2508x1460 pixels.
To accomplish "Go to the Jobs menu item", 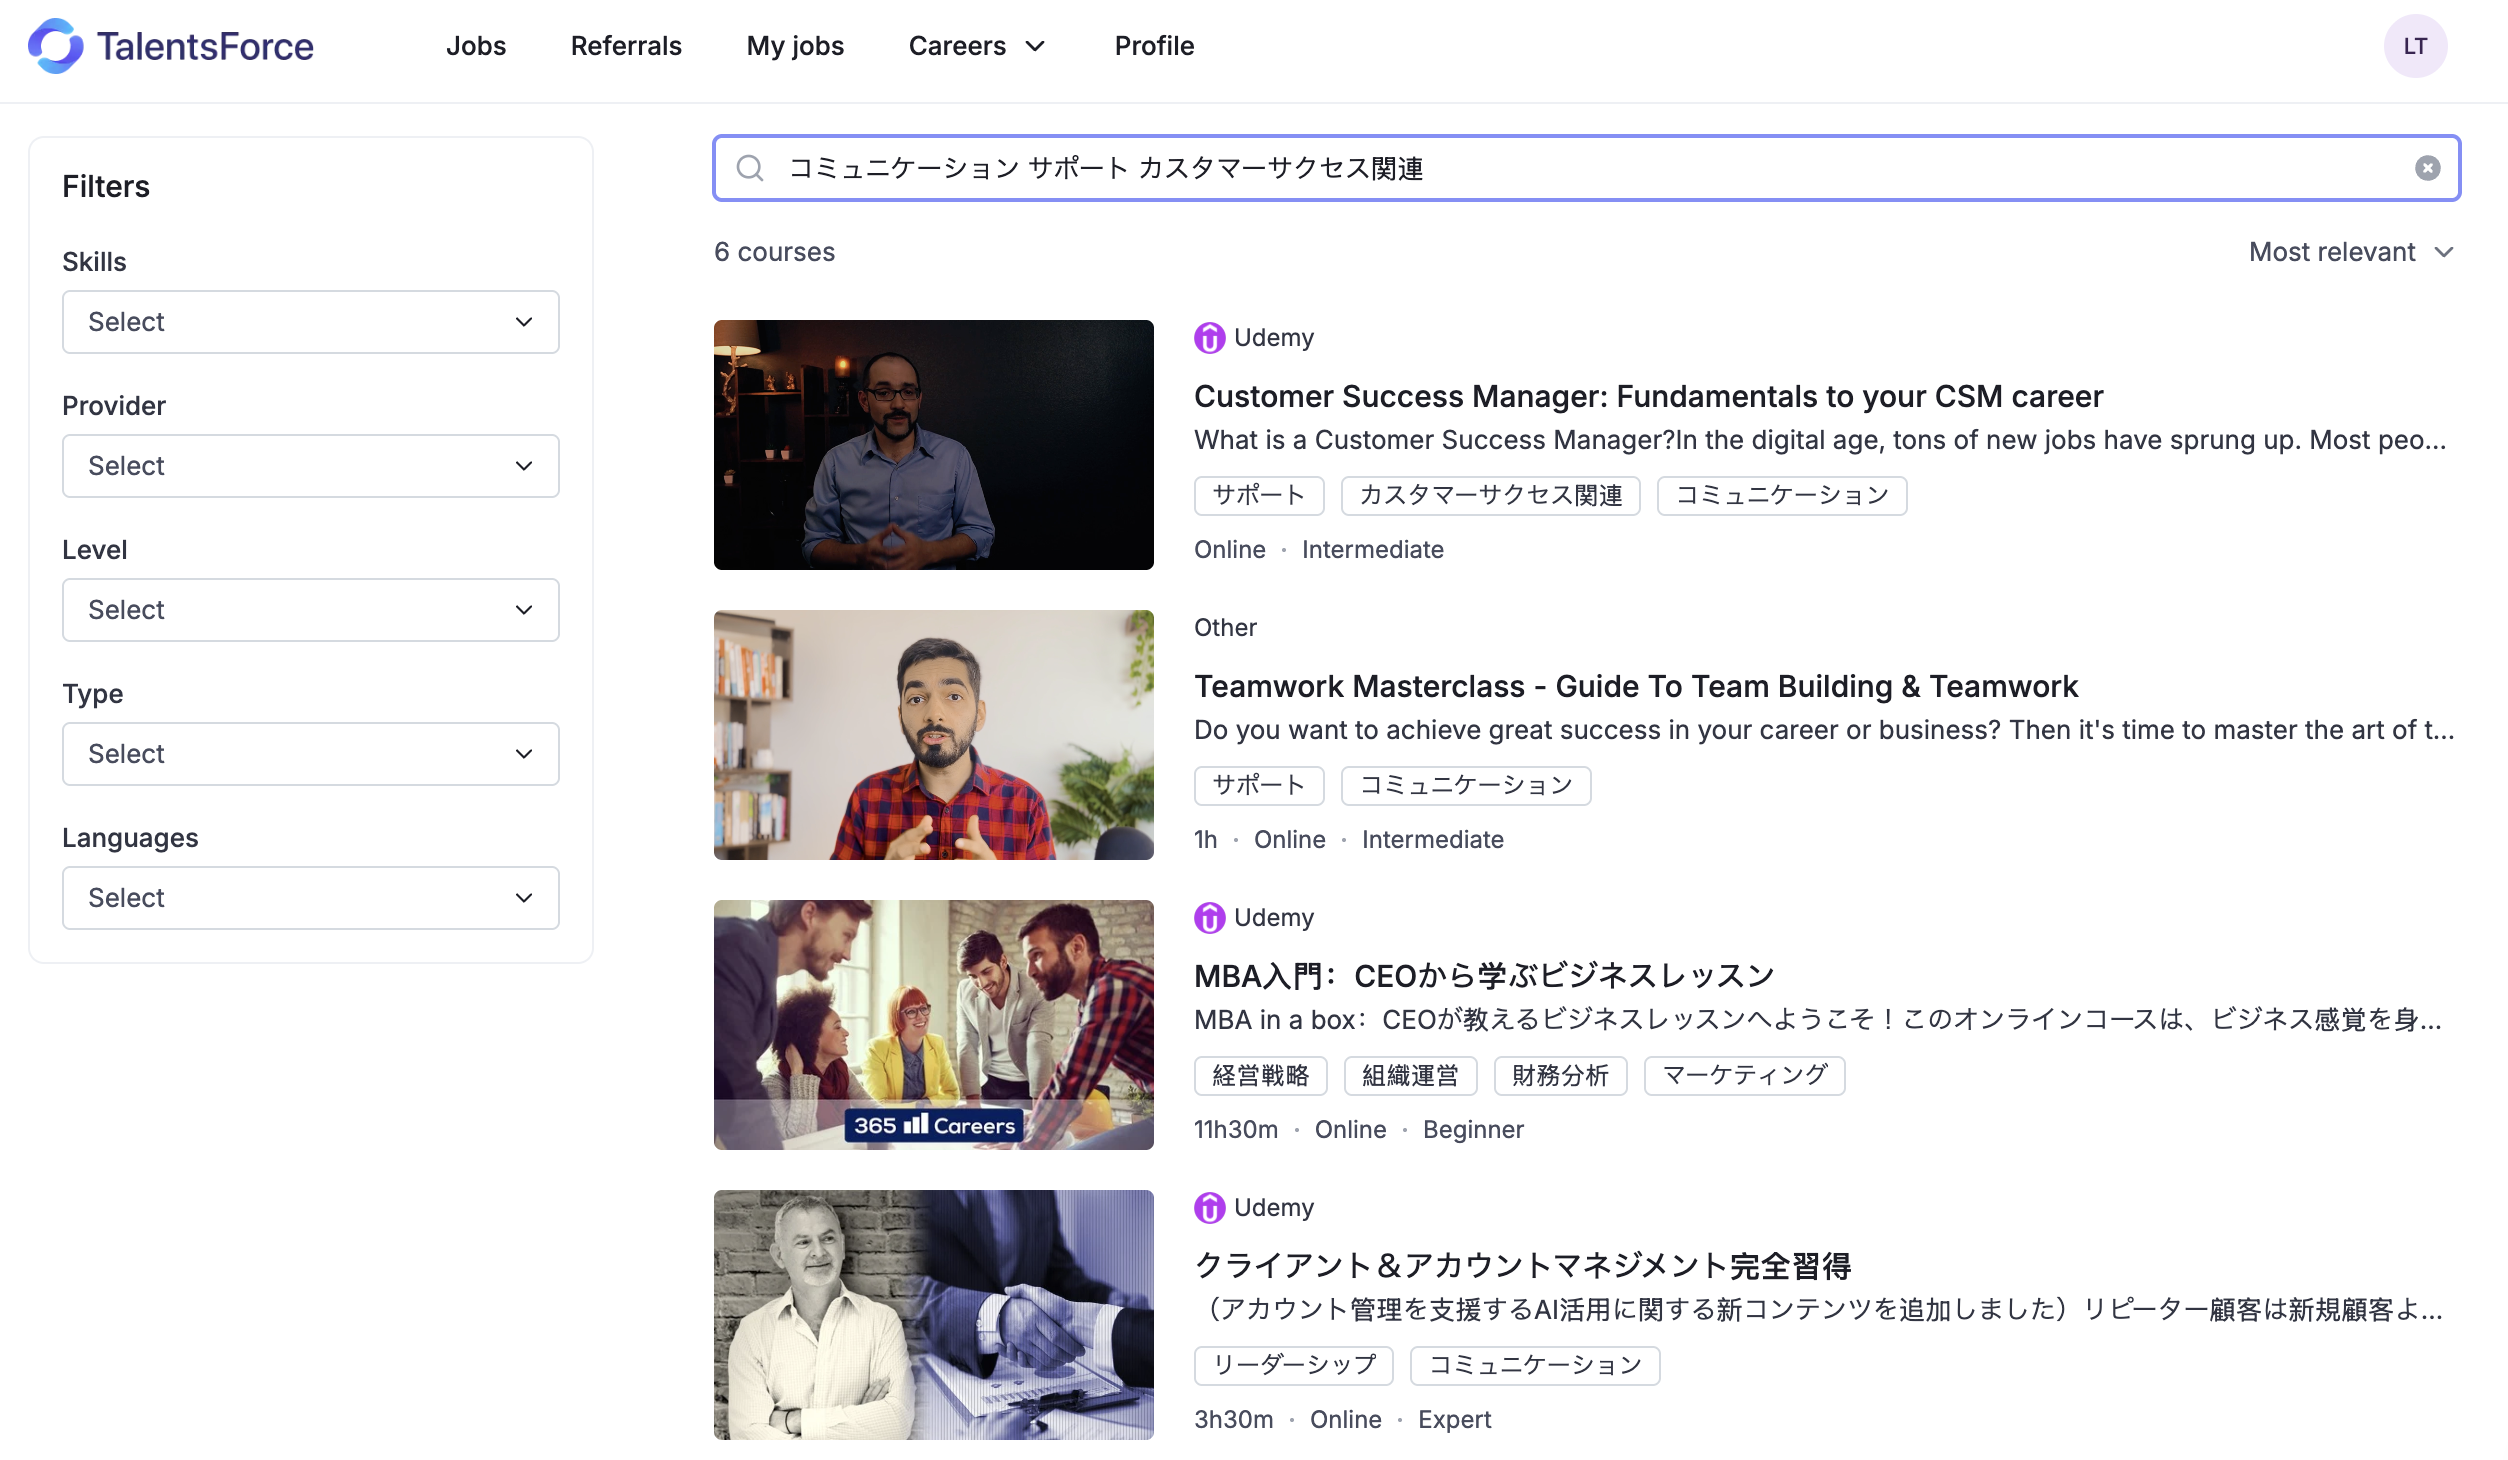I will click(476, 46).
